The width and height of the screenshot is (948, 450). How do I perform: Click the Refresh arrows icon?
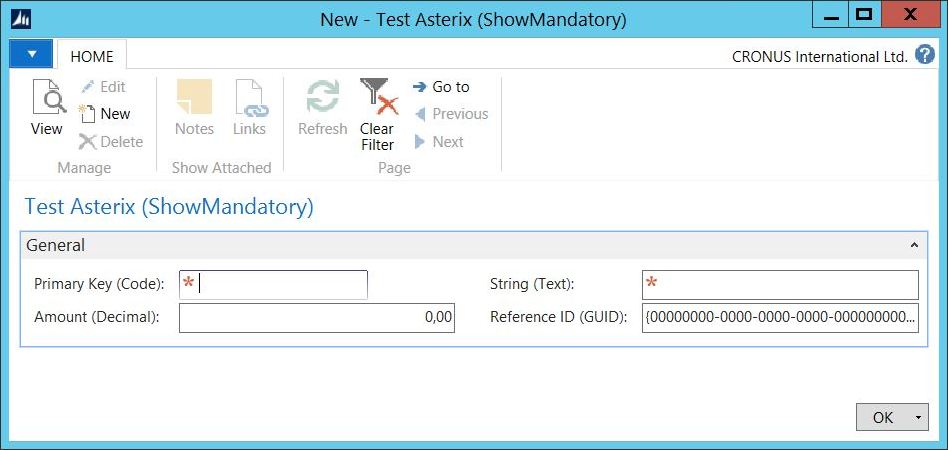click(x=322, y=96)
